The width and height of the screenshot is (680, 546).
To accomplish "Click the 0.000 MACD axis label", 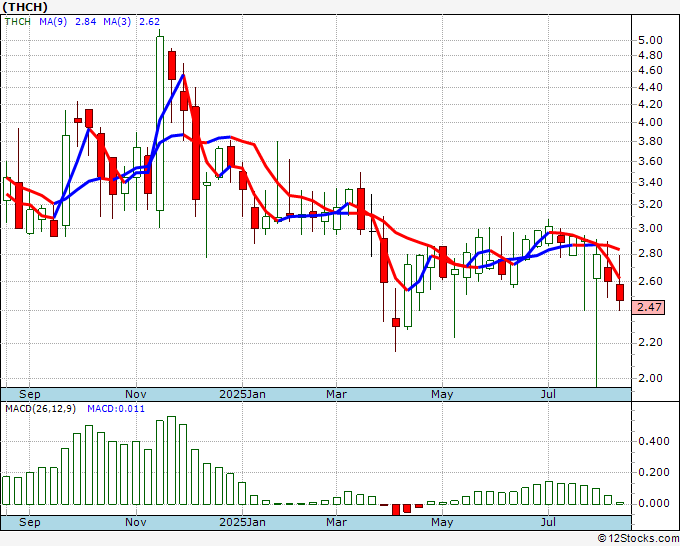I will click(x=654, y=503).
